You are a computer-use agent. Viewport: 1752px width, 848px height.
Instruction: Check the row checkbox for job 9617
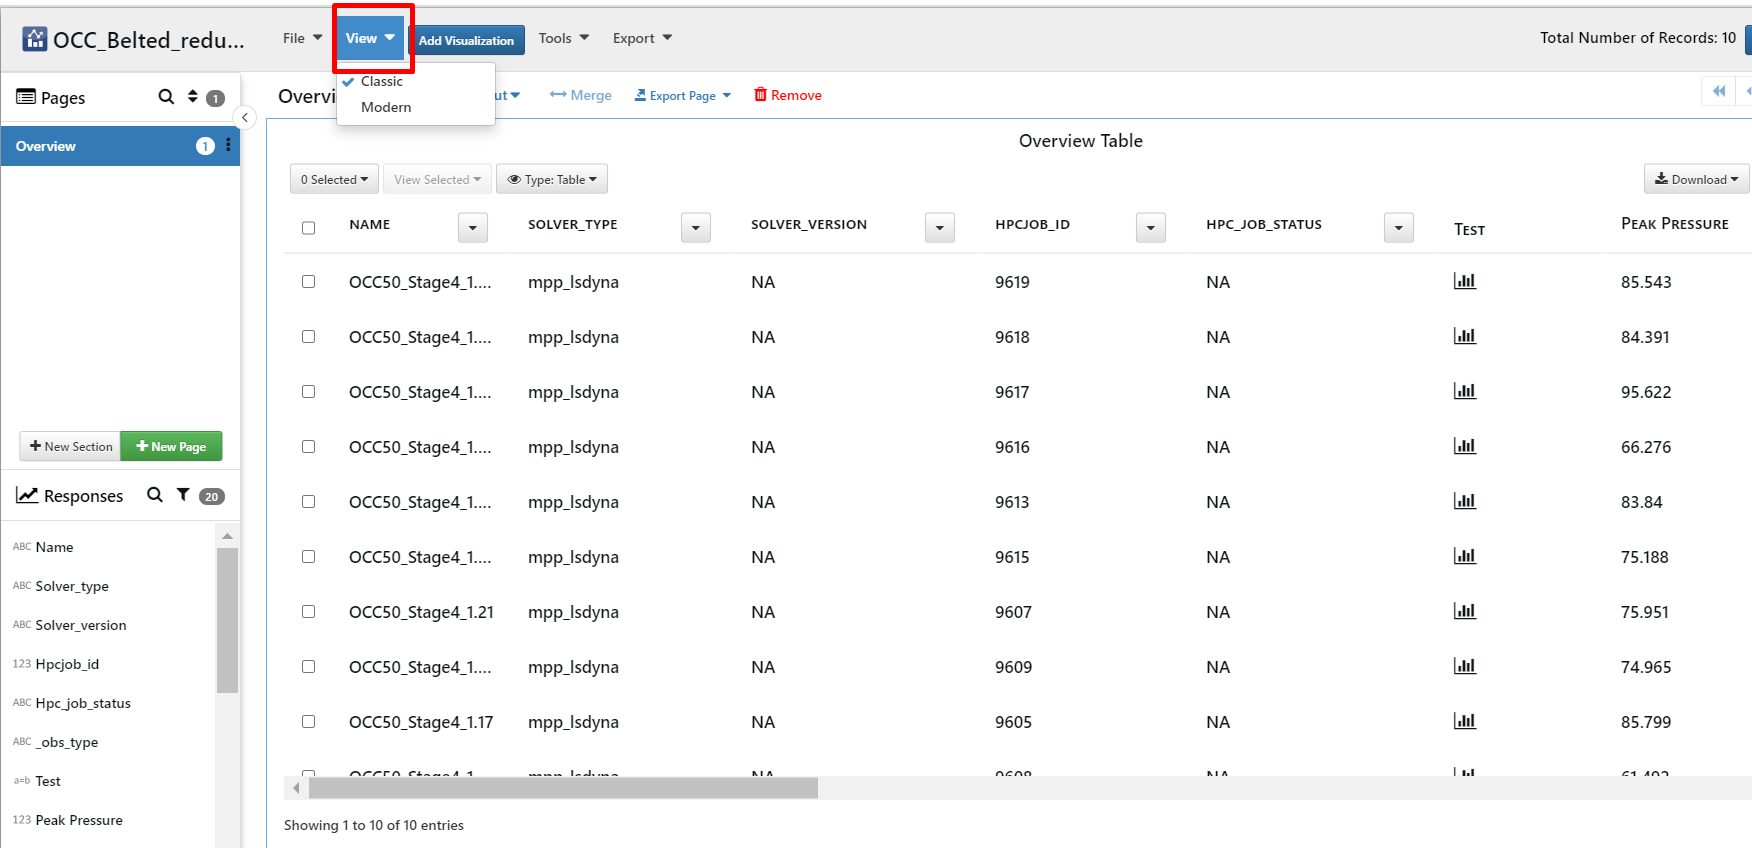[309, 392]
